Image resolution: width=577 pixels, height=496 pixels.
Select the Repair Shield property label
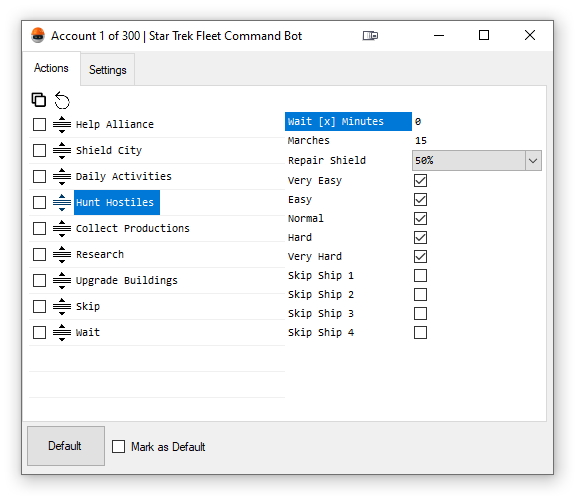point(327,160)
